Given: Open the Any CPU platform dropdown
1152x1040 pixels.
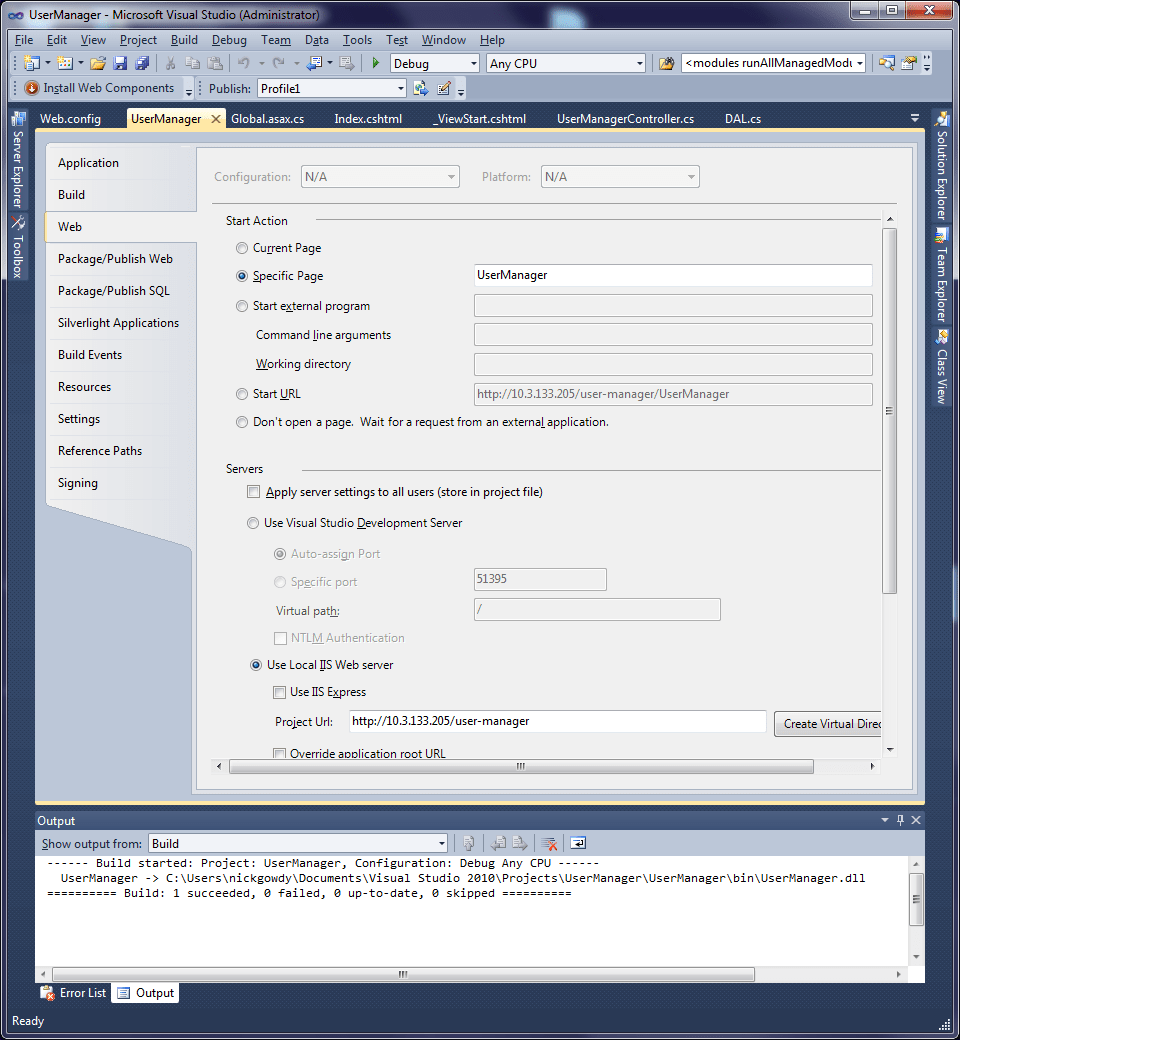Looking at the screenshot, I should (x=639, y=64).
